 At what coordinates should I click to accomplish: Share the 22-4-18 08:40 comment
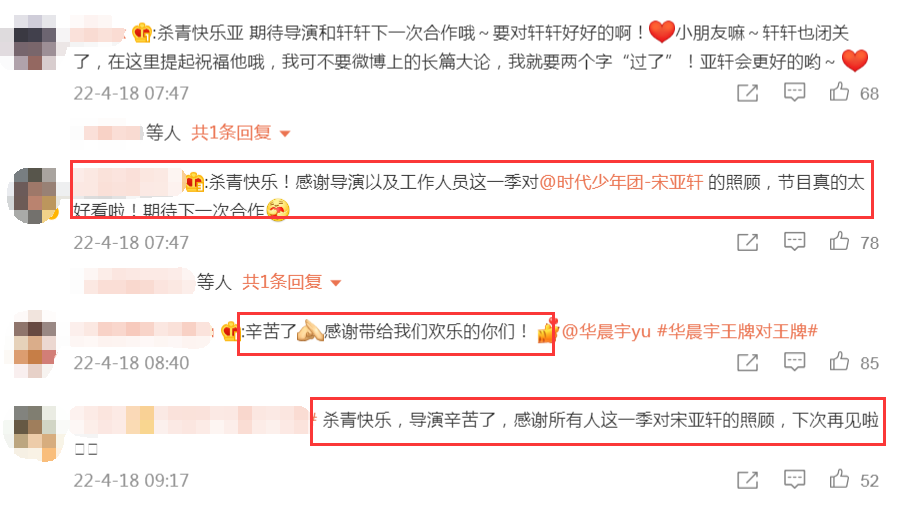click(748, 362)
